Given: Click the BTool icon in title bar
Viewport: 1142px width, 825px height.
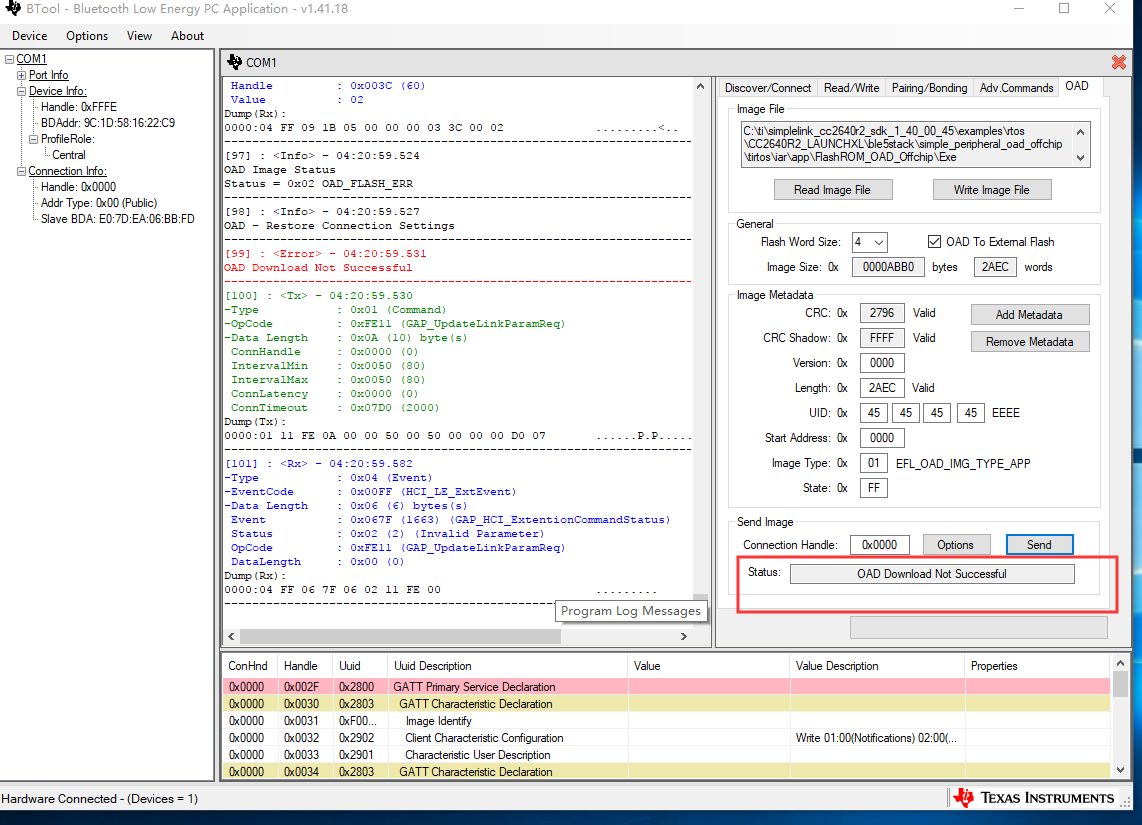Looking at the screenshot, I should (11, 9).
